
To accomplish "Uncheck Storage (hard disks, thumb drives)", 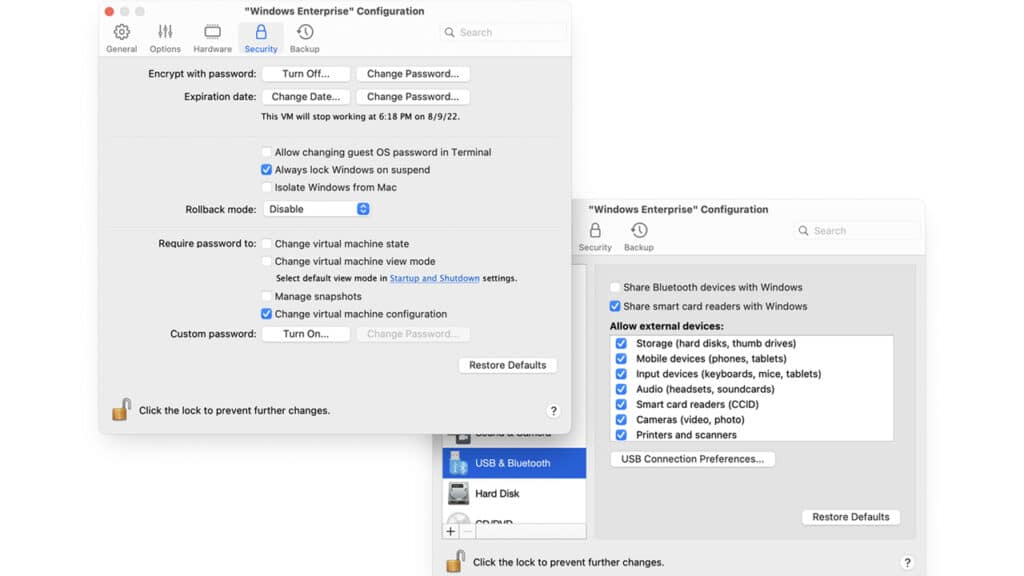I will click(621, 344).
